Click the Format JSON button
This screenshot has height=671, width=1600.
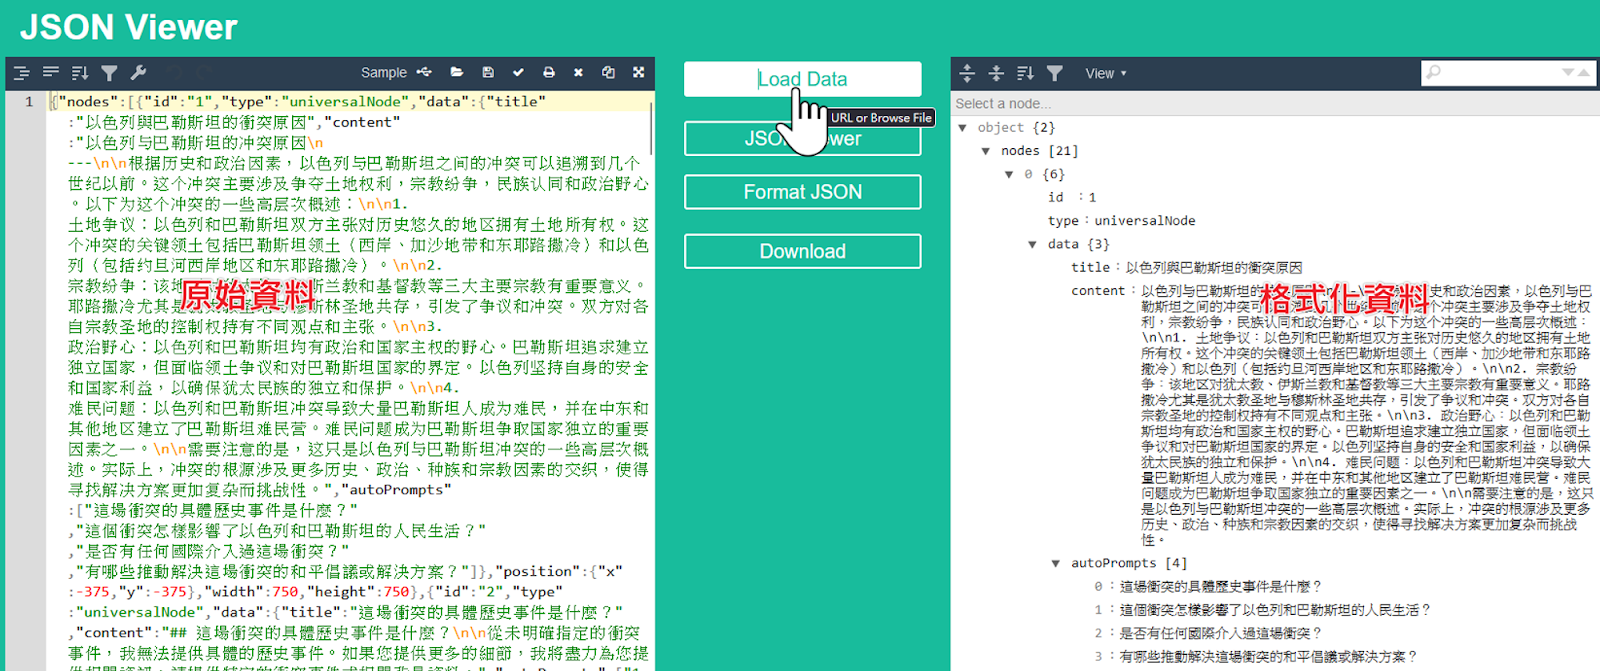[802, 192]
